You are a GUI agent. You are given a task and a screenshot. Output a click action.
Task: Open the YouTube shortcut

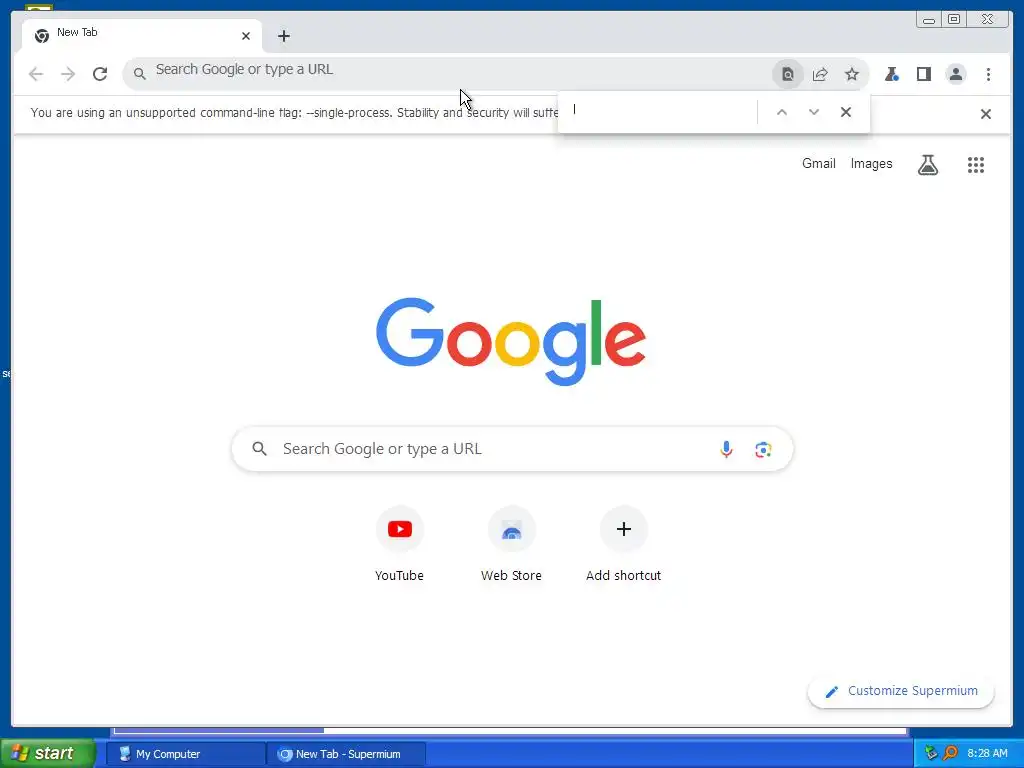point(399,544)
